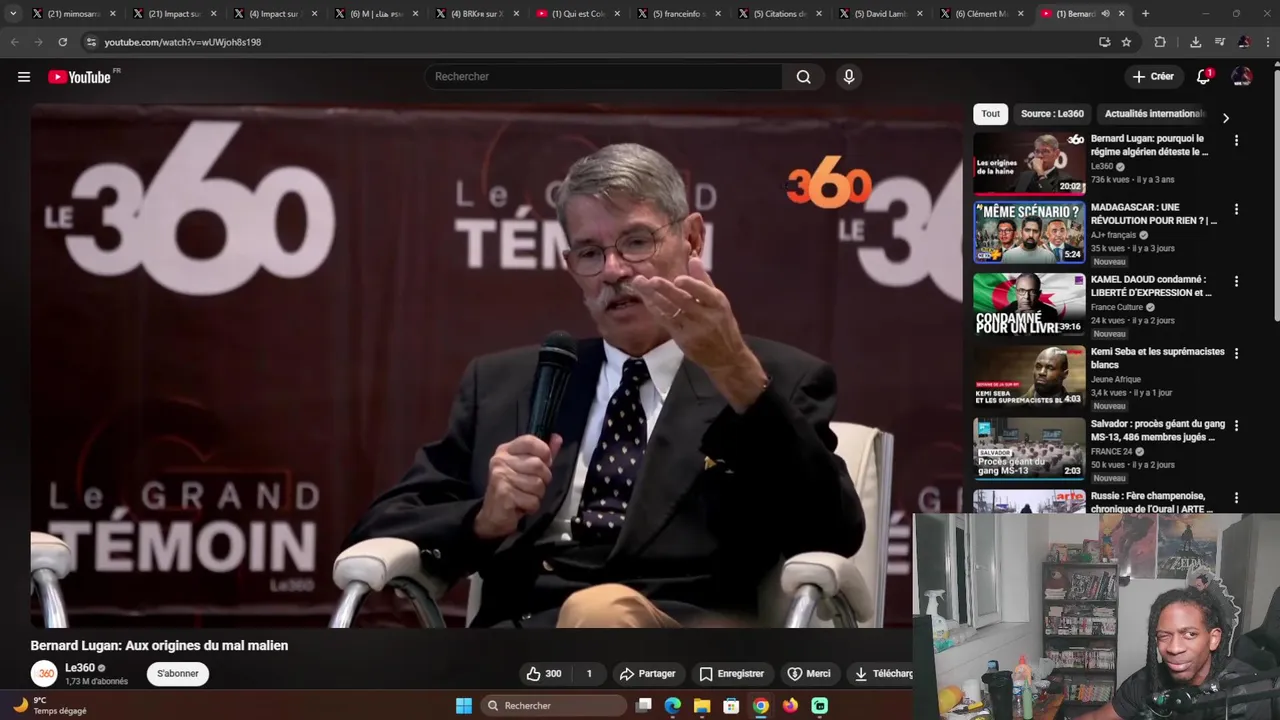The width and height of the screenshot is (1280, 720).
Task: Open the KAMEL DAOUD condamné thumbnail
Action: (x=1029, y=305)
